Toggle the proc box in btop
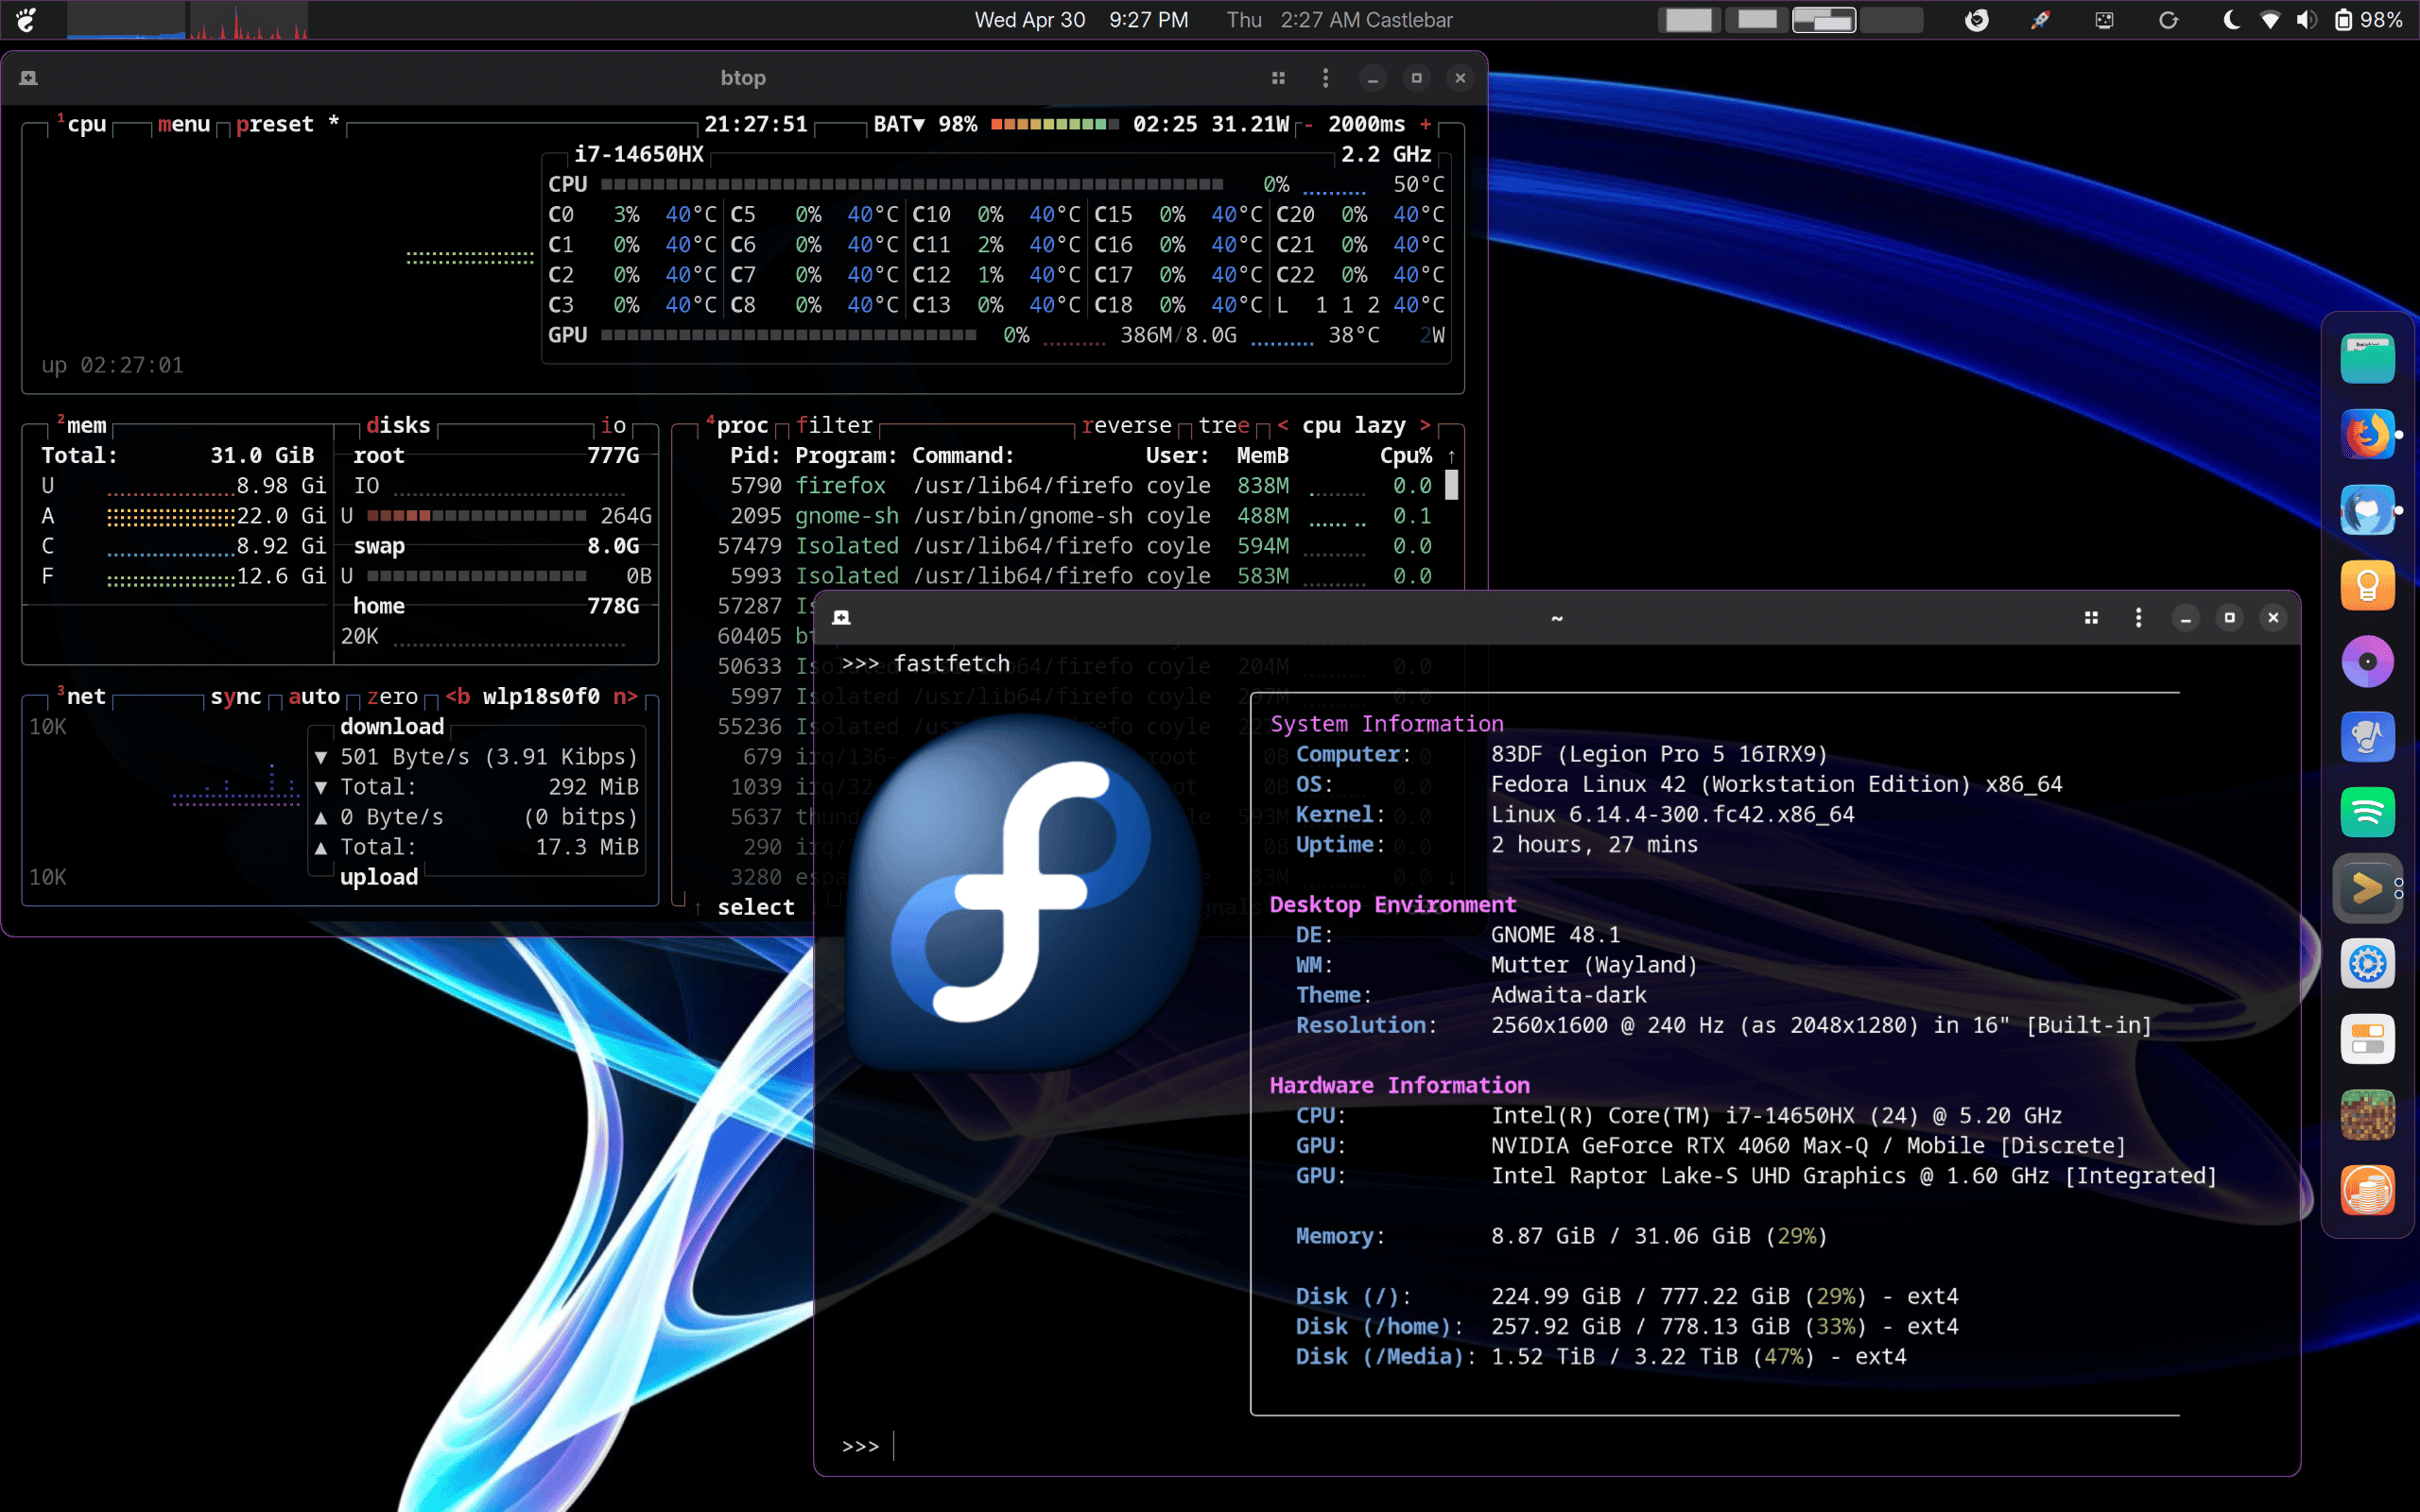The width and height of the screenshot is (2420, 1512). (x=737, y=425)
